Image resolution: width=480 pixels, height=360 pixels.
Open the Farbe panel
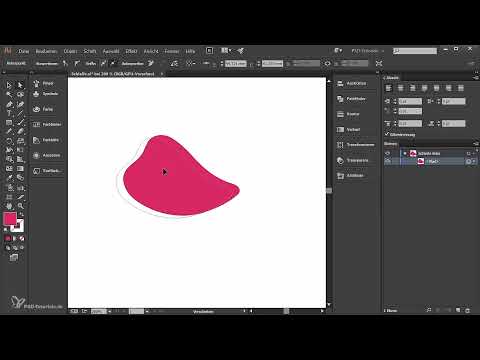coord(48,109)
